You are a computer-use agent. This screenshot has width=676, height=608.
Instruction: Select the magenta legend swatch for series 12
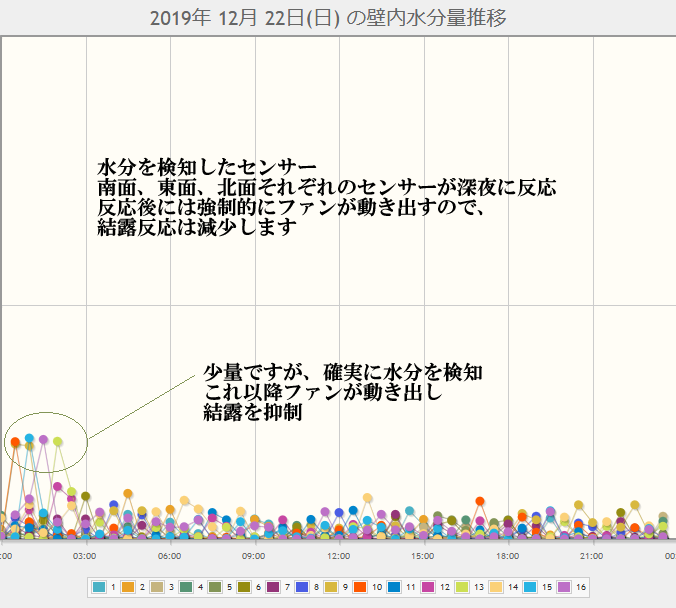pyautogui.click(x=428, y=587)
